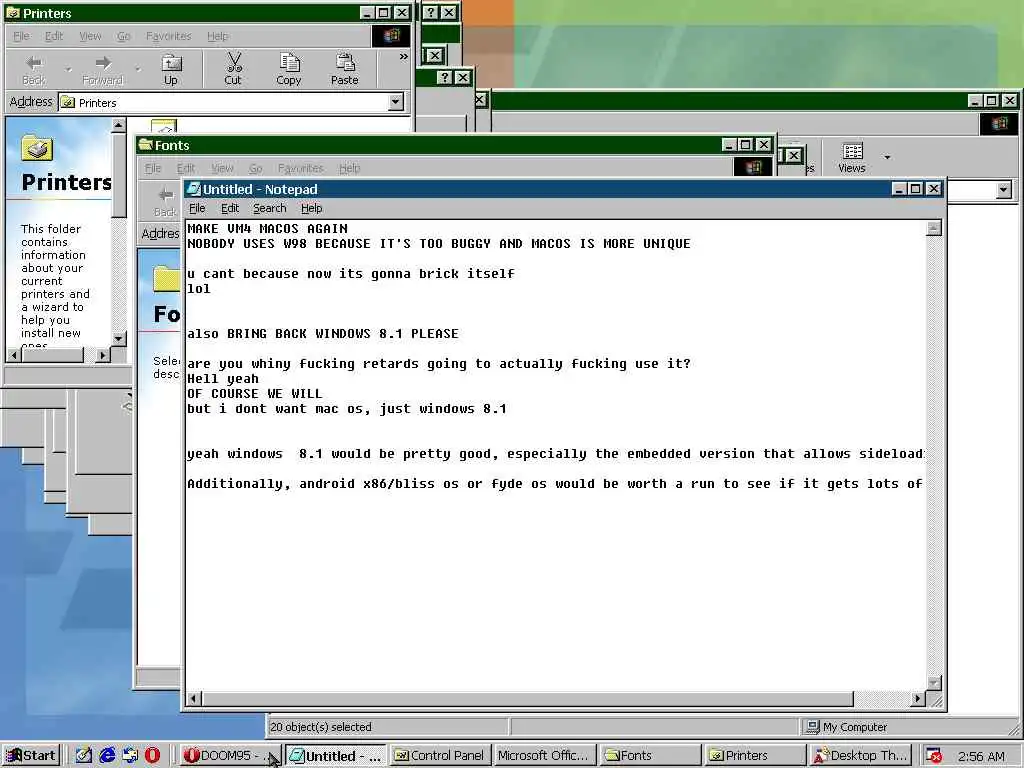
Task: Switch to Microsoft Office taskbar button
Action: (545, 756)
